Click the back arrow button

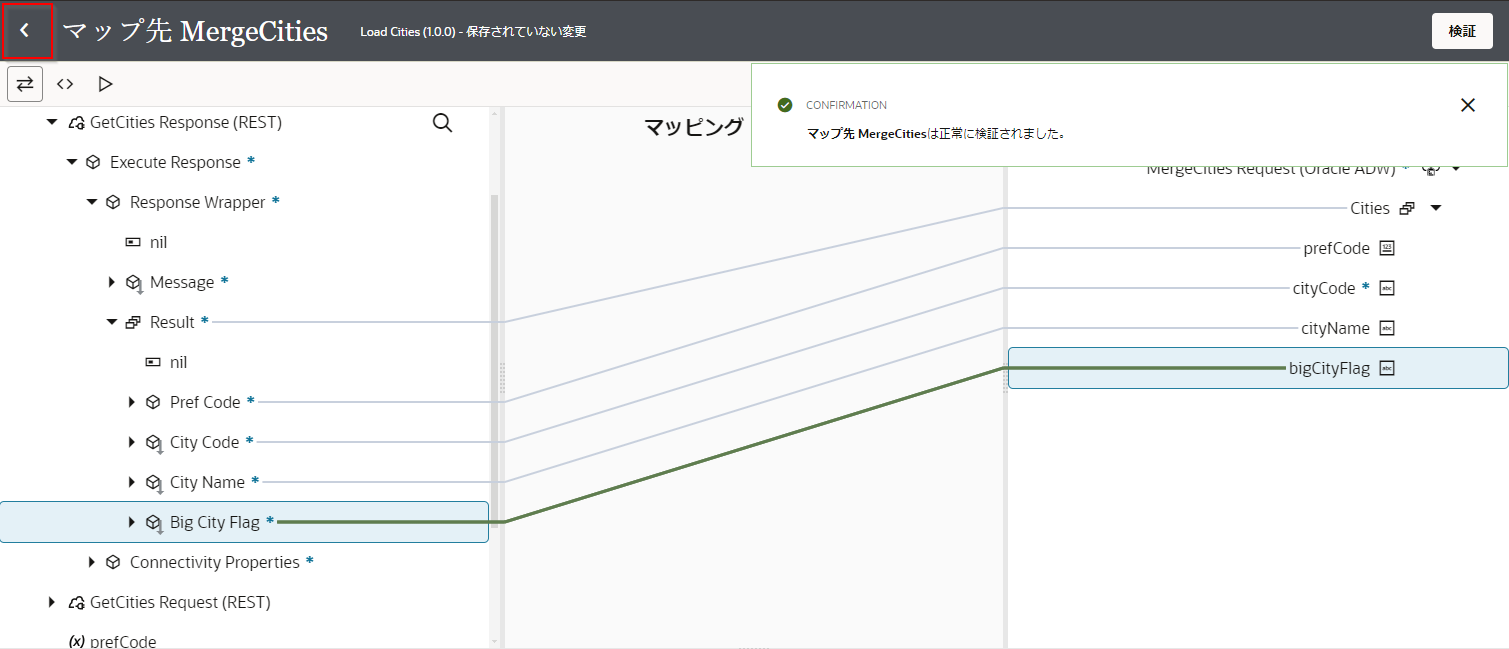tap(26, 31)
